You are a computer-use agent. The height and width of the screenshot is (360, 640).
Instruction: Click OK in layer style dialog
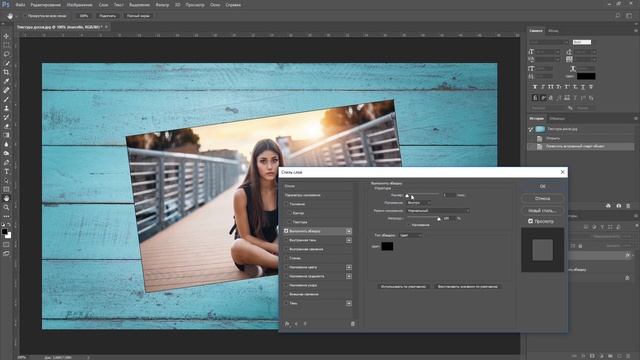(x=543, y=186)
